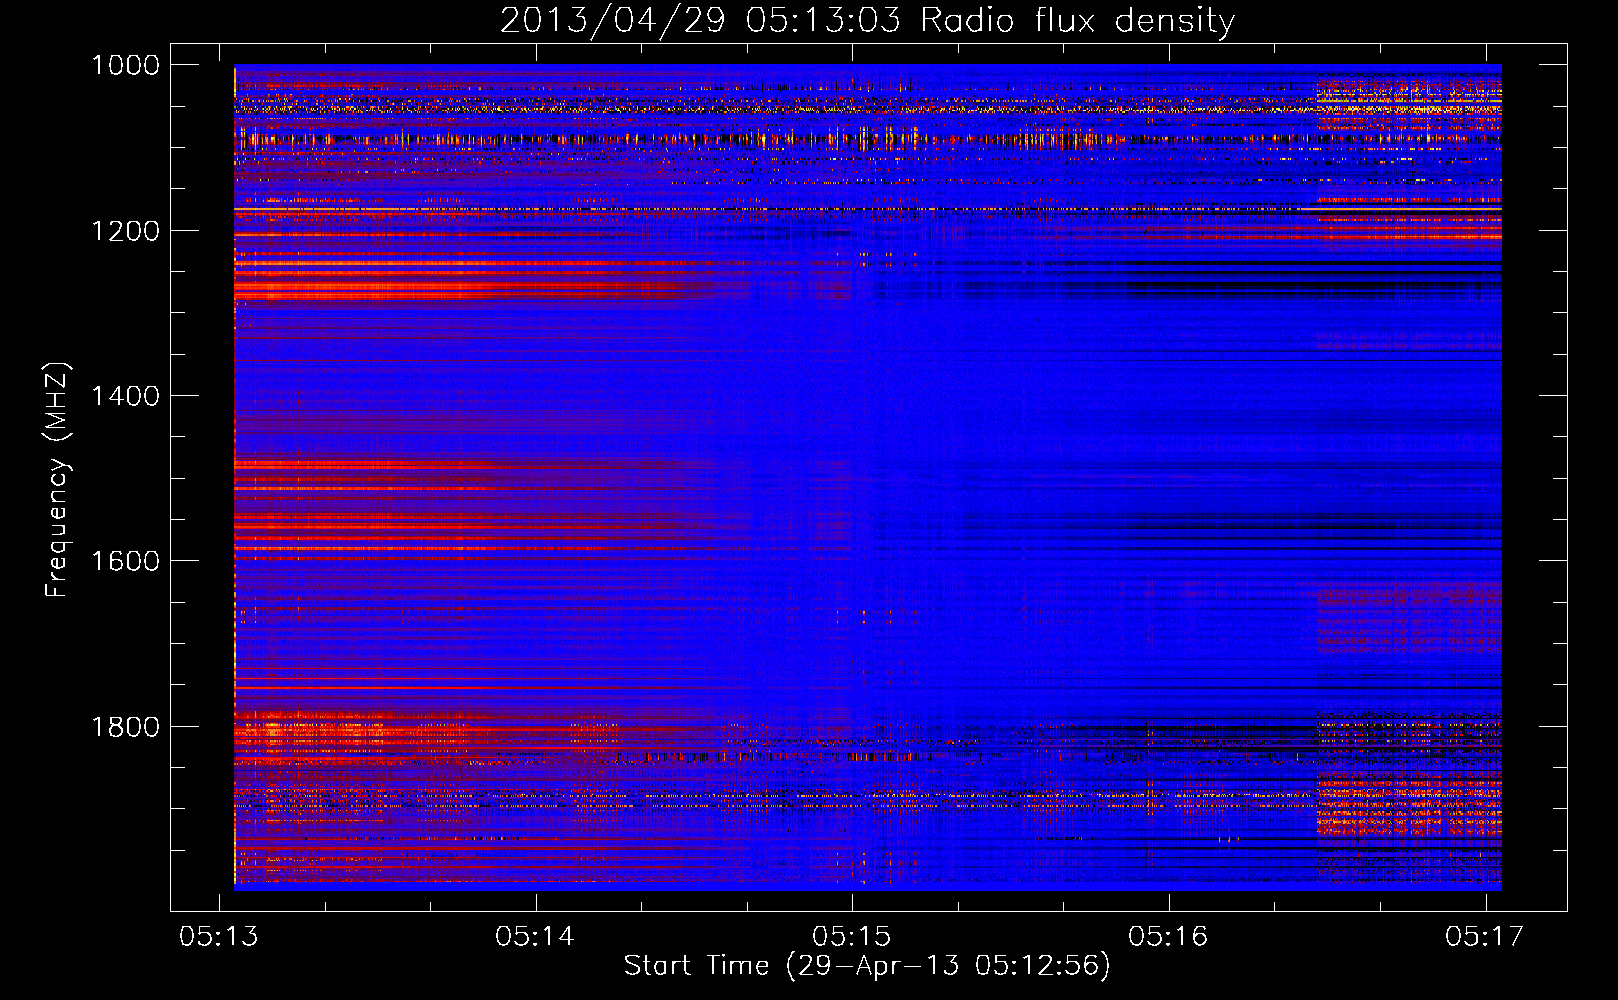Image resolution: width=1618 pixels, height=1000 pixels.
Task: Click the 1400 frequency tick label
Action: [125, 396]
